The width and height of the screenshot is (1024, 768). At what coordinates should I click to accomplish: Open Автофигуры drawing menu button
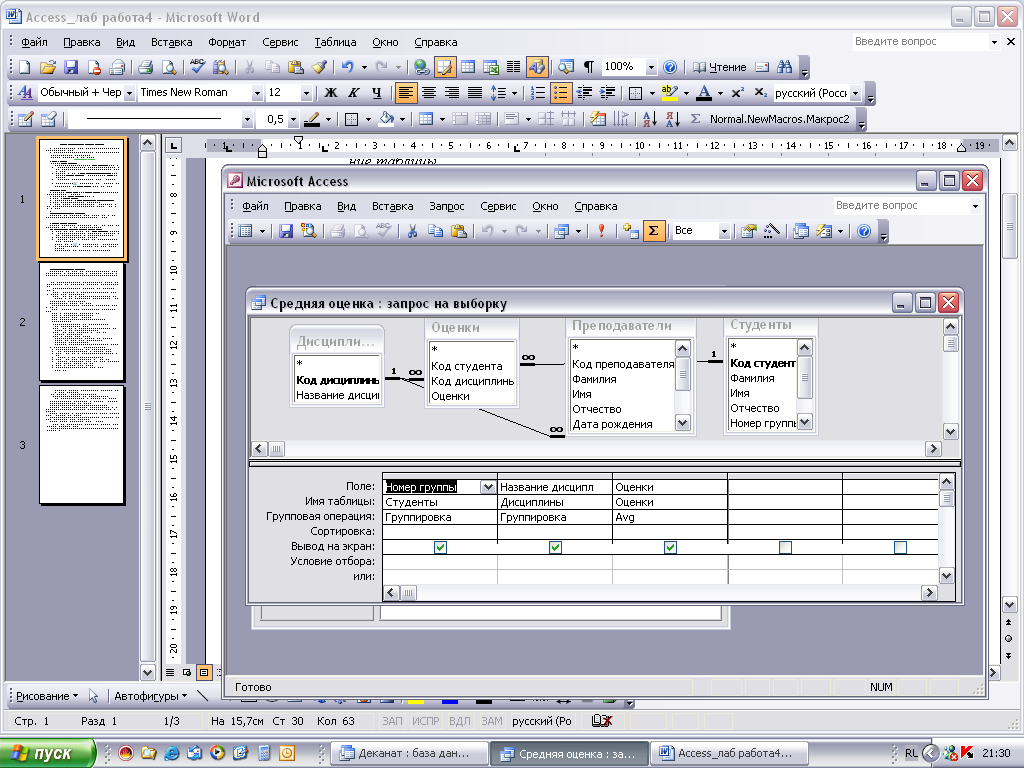[x=150, y=696]
